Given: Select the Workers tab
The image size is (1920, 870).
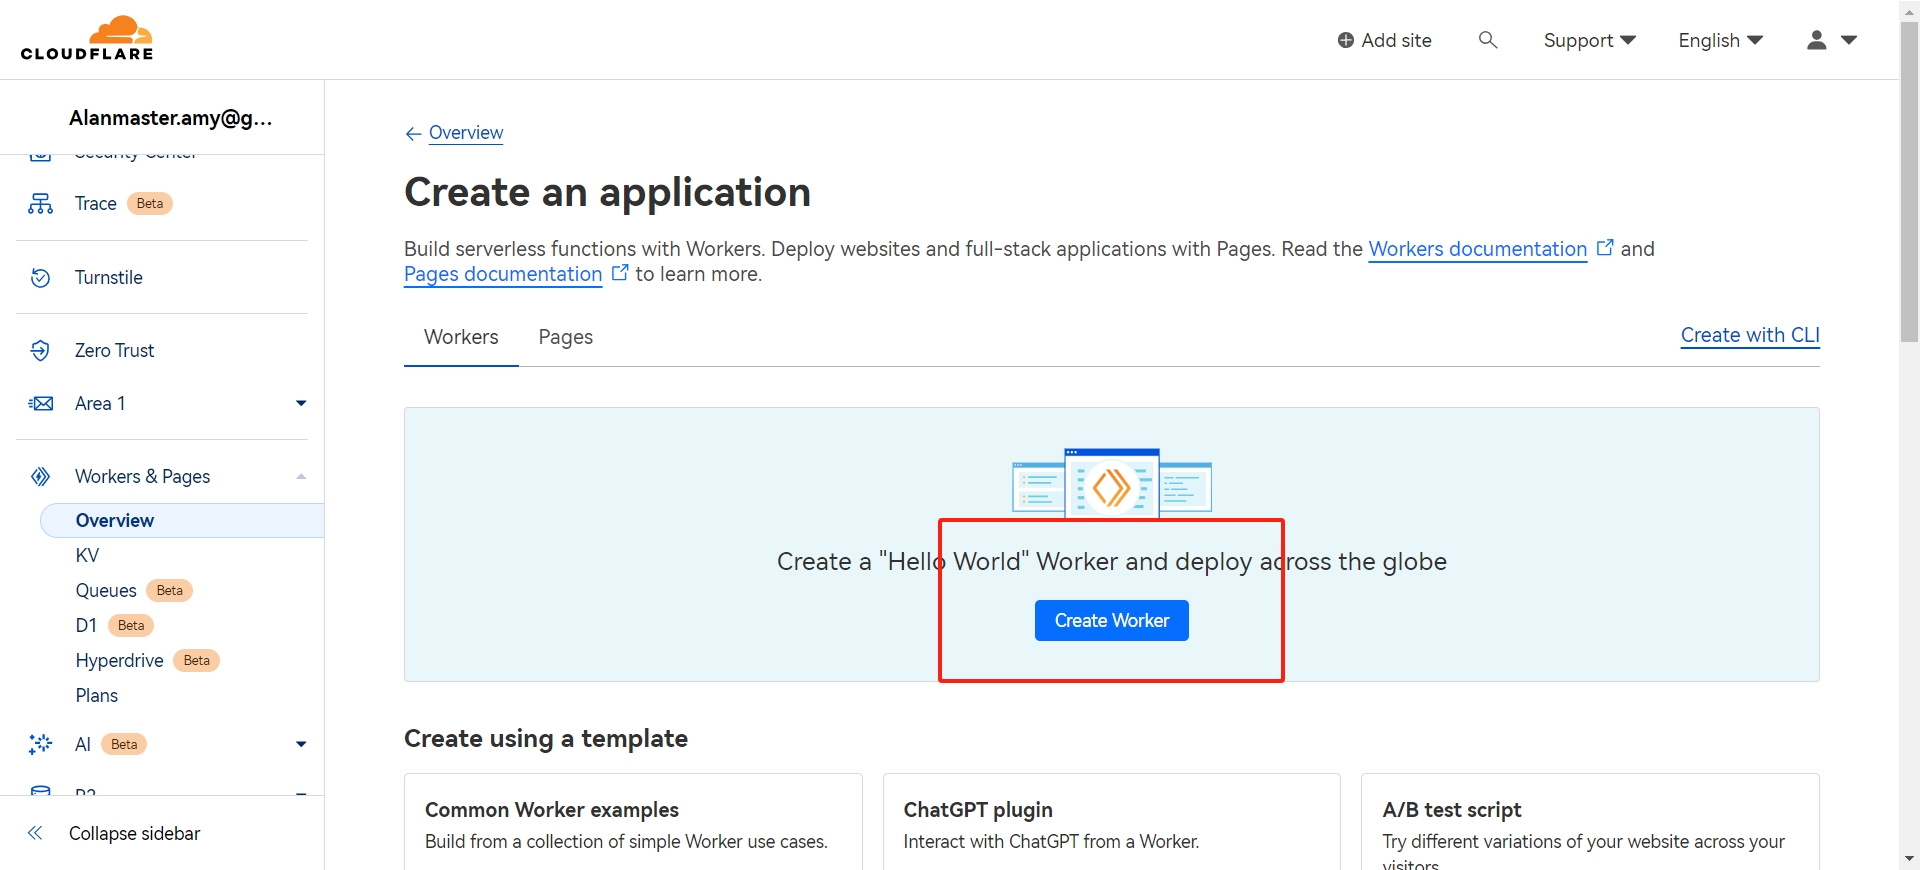Looking at the screenshot, I should click(461, 337).
